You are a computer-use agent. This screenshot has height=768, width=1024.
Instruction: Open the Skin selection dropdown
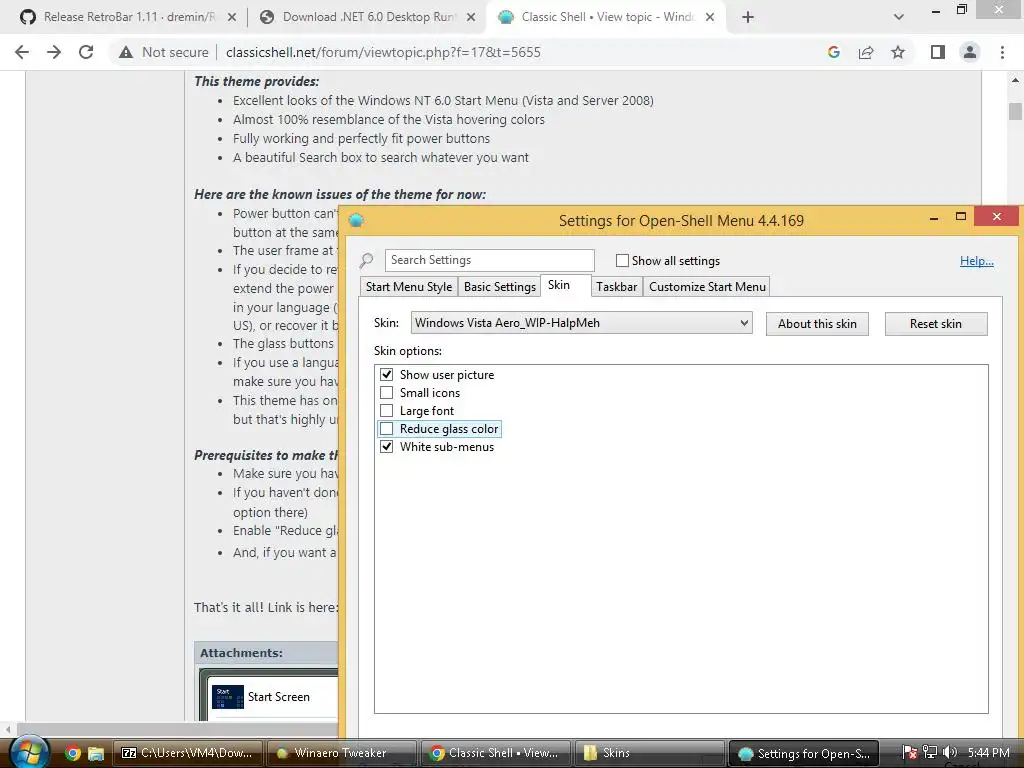point(581,323)
